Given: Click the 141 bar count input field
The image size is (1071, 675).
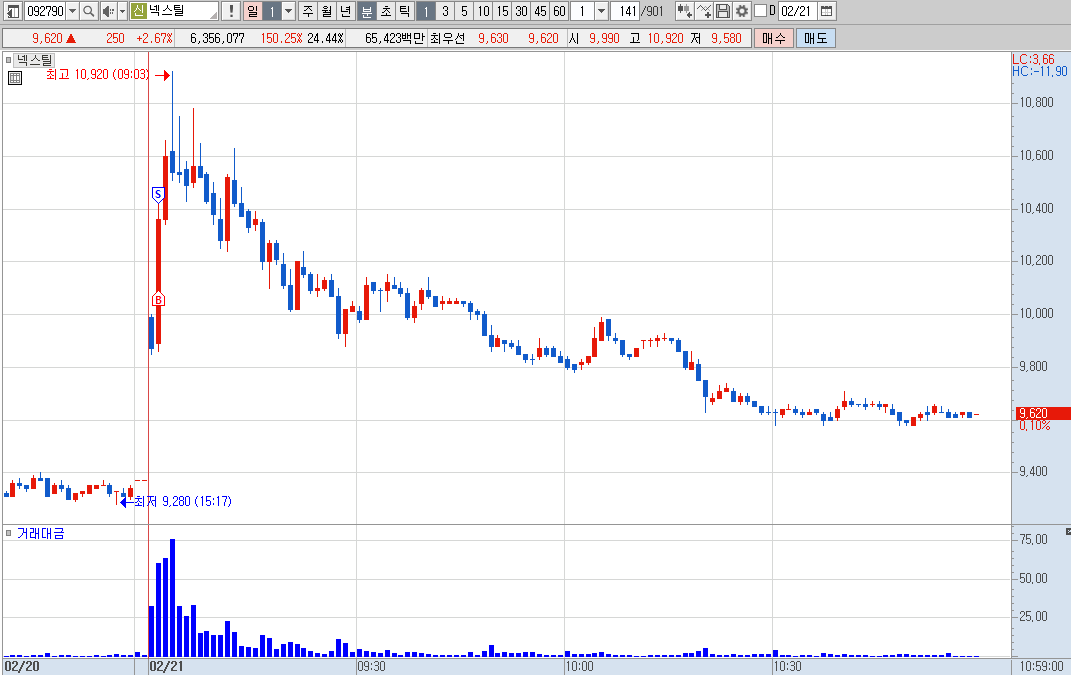Looking at the screenshot, I should coord(625,11).
